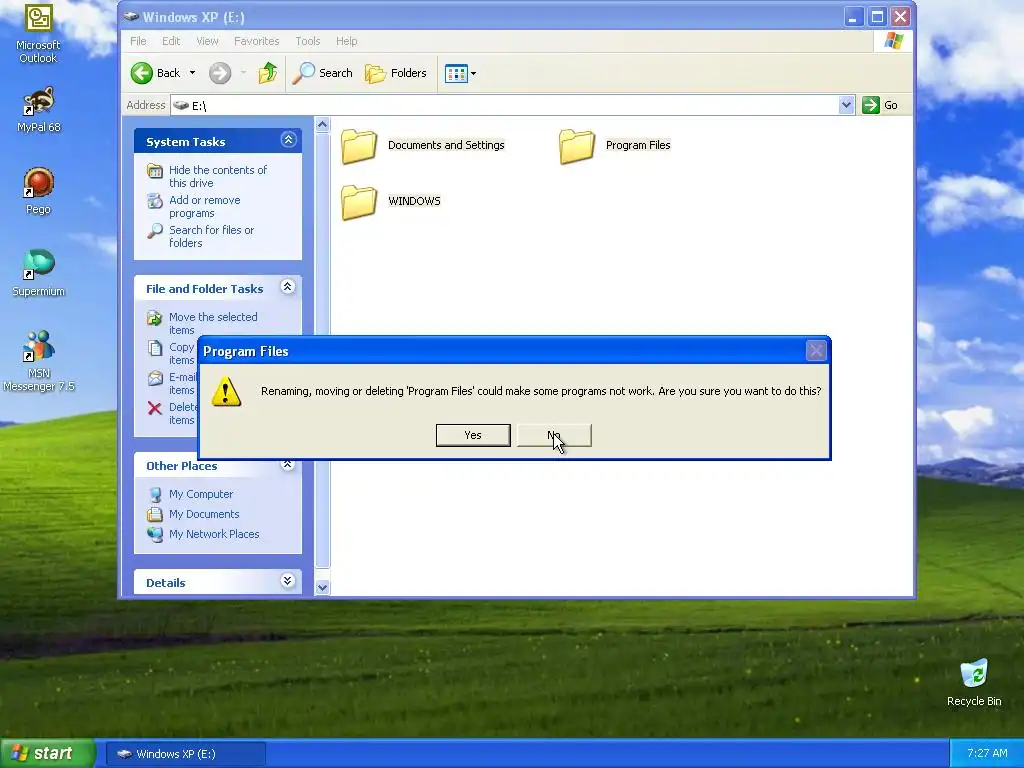1024x768 pixels.
Task: Click Windows XP (E:) taskbar button
Action: click(185, 754)
